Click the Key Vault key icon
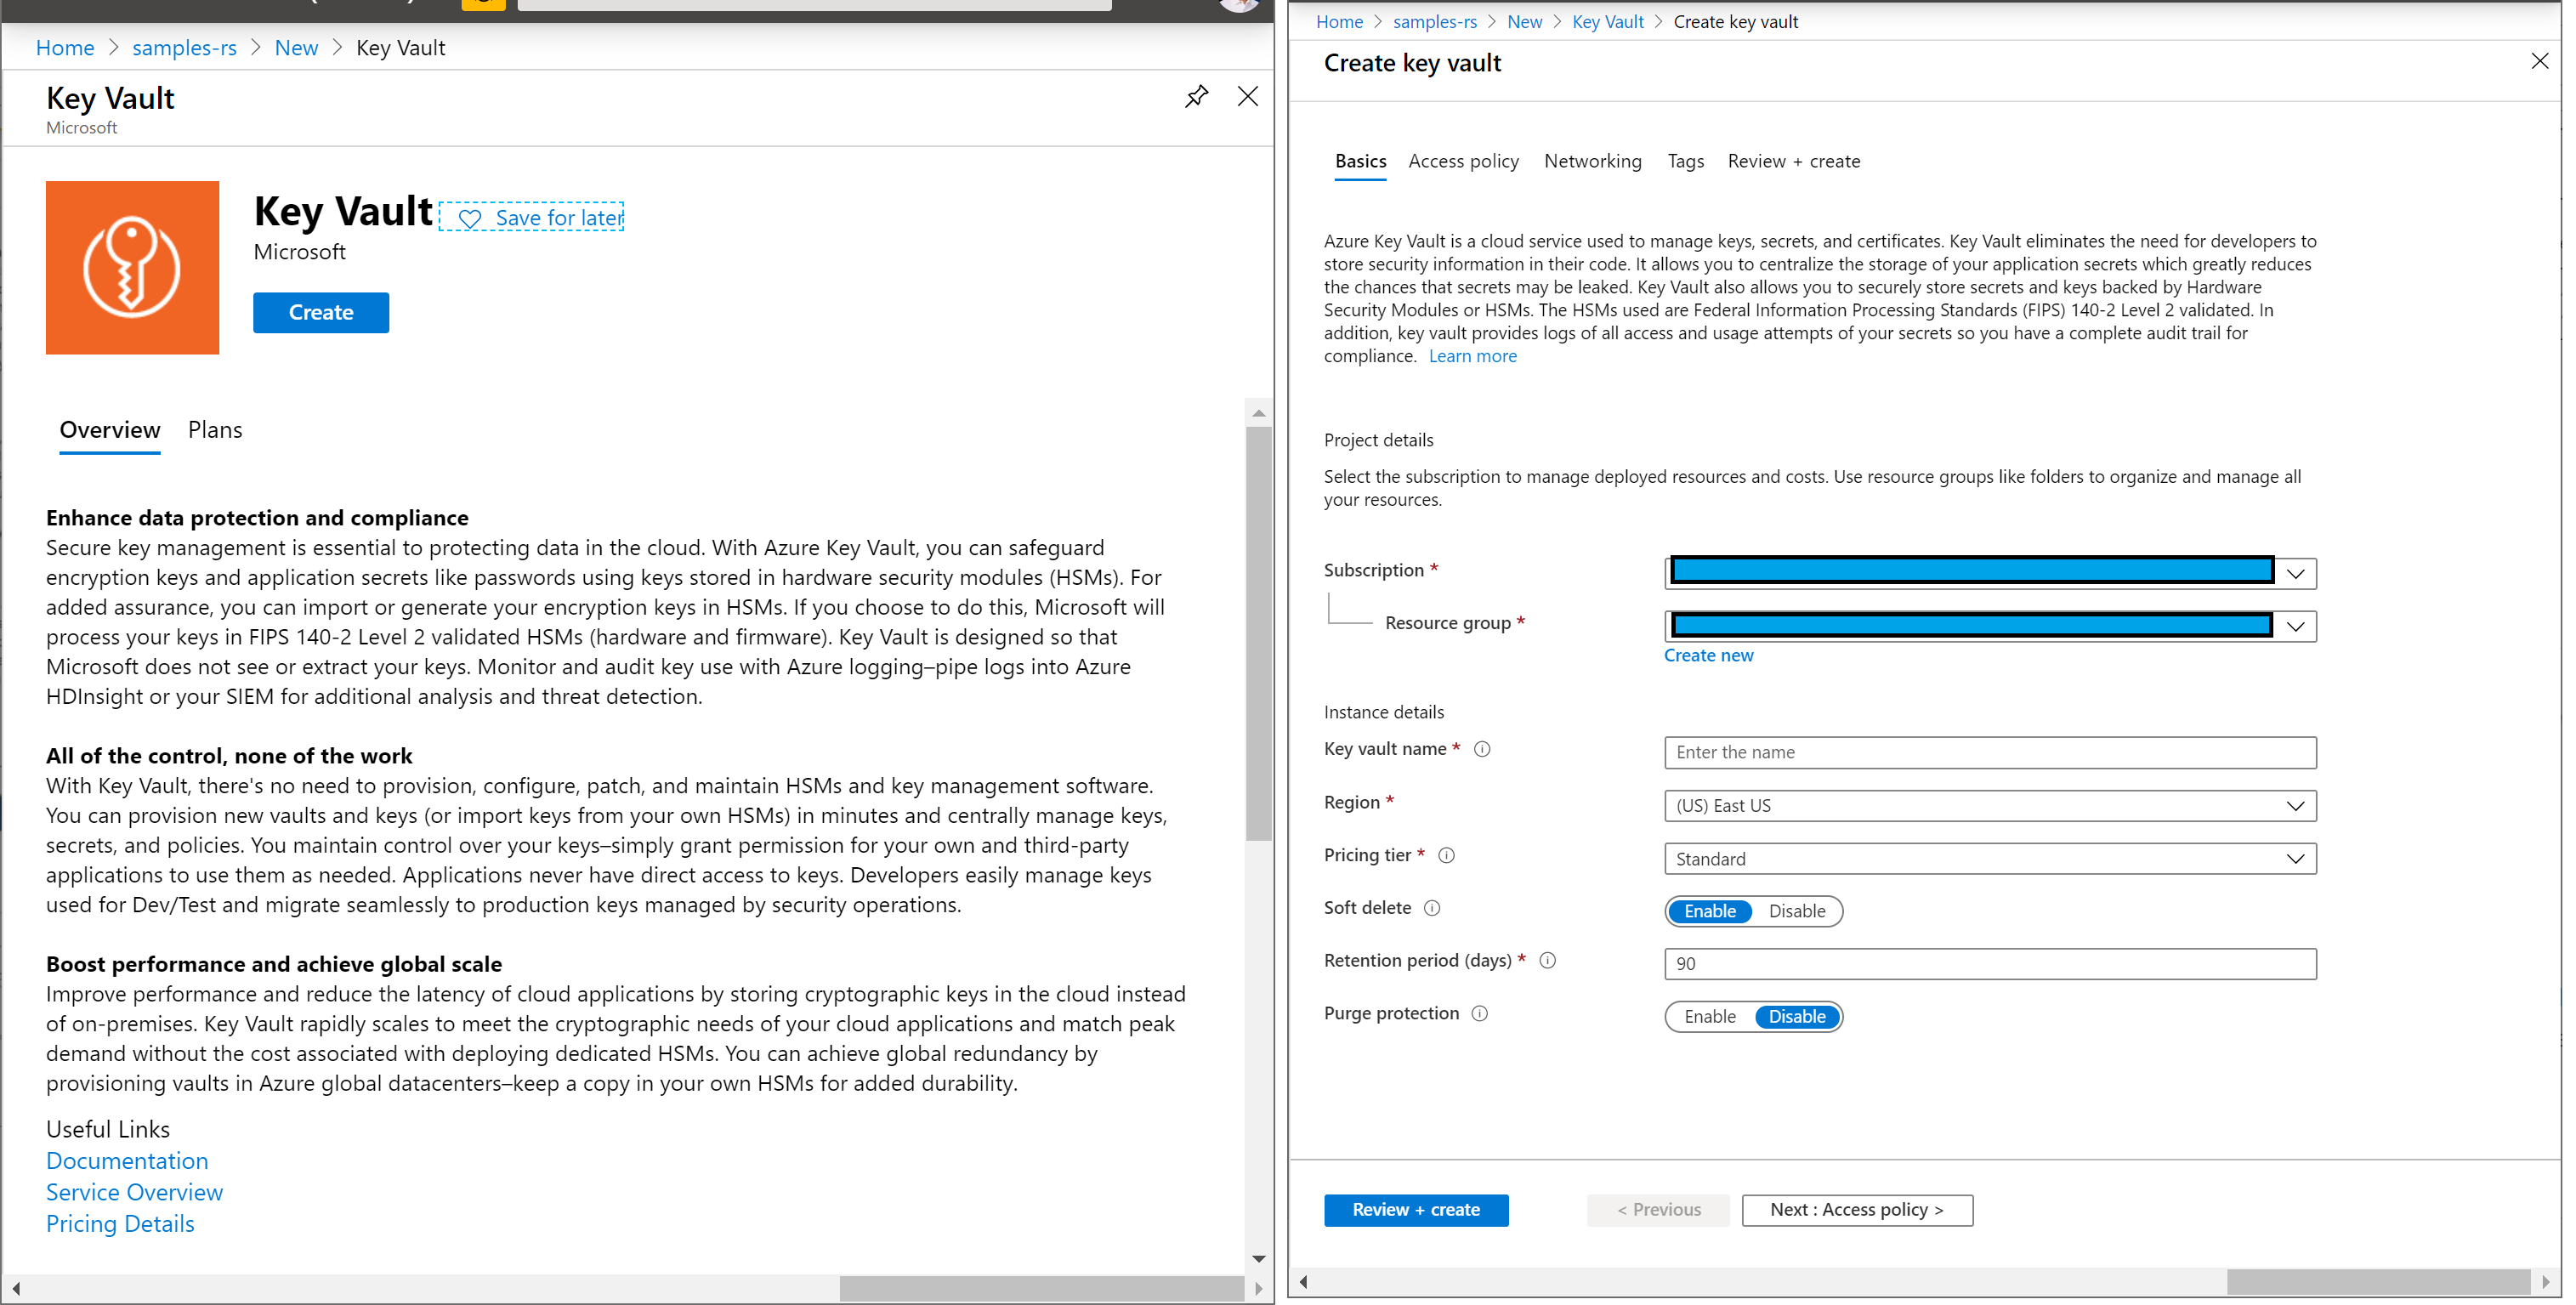2576x1305 pixels. (x=133, y=266)
